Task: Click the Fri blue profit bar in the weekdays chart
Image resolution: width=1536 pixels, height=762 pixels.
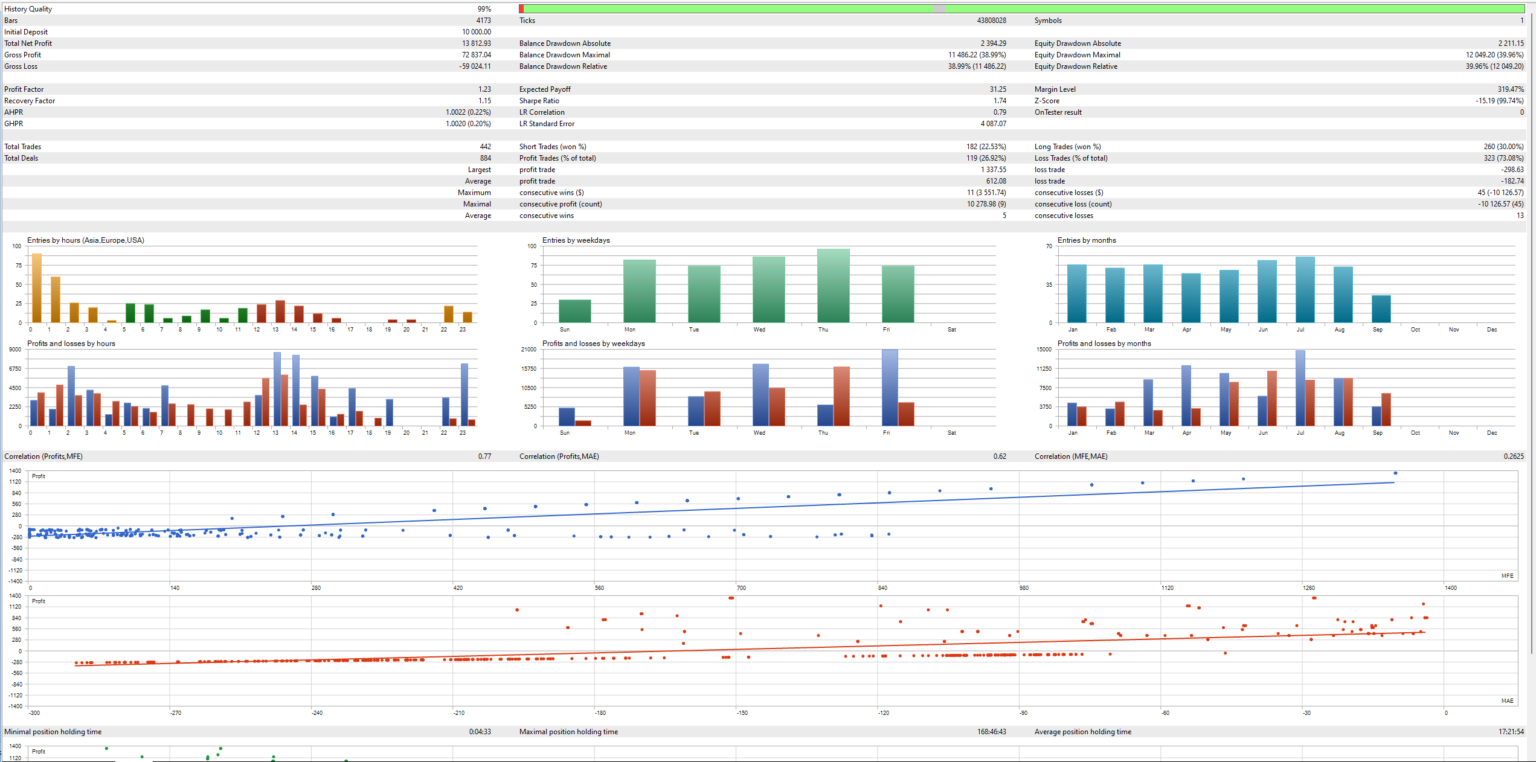Action: (890, 388)
